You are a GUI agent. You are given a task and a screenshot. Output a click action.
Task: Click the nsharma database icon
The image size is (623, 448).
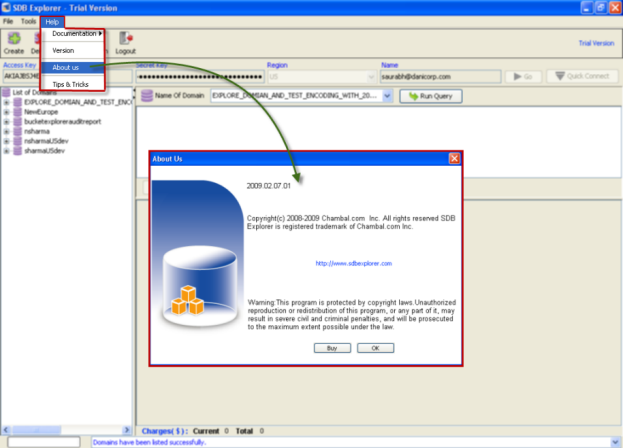click(x=17, y=131)
